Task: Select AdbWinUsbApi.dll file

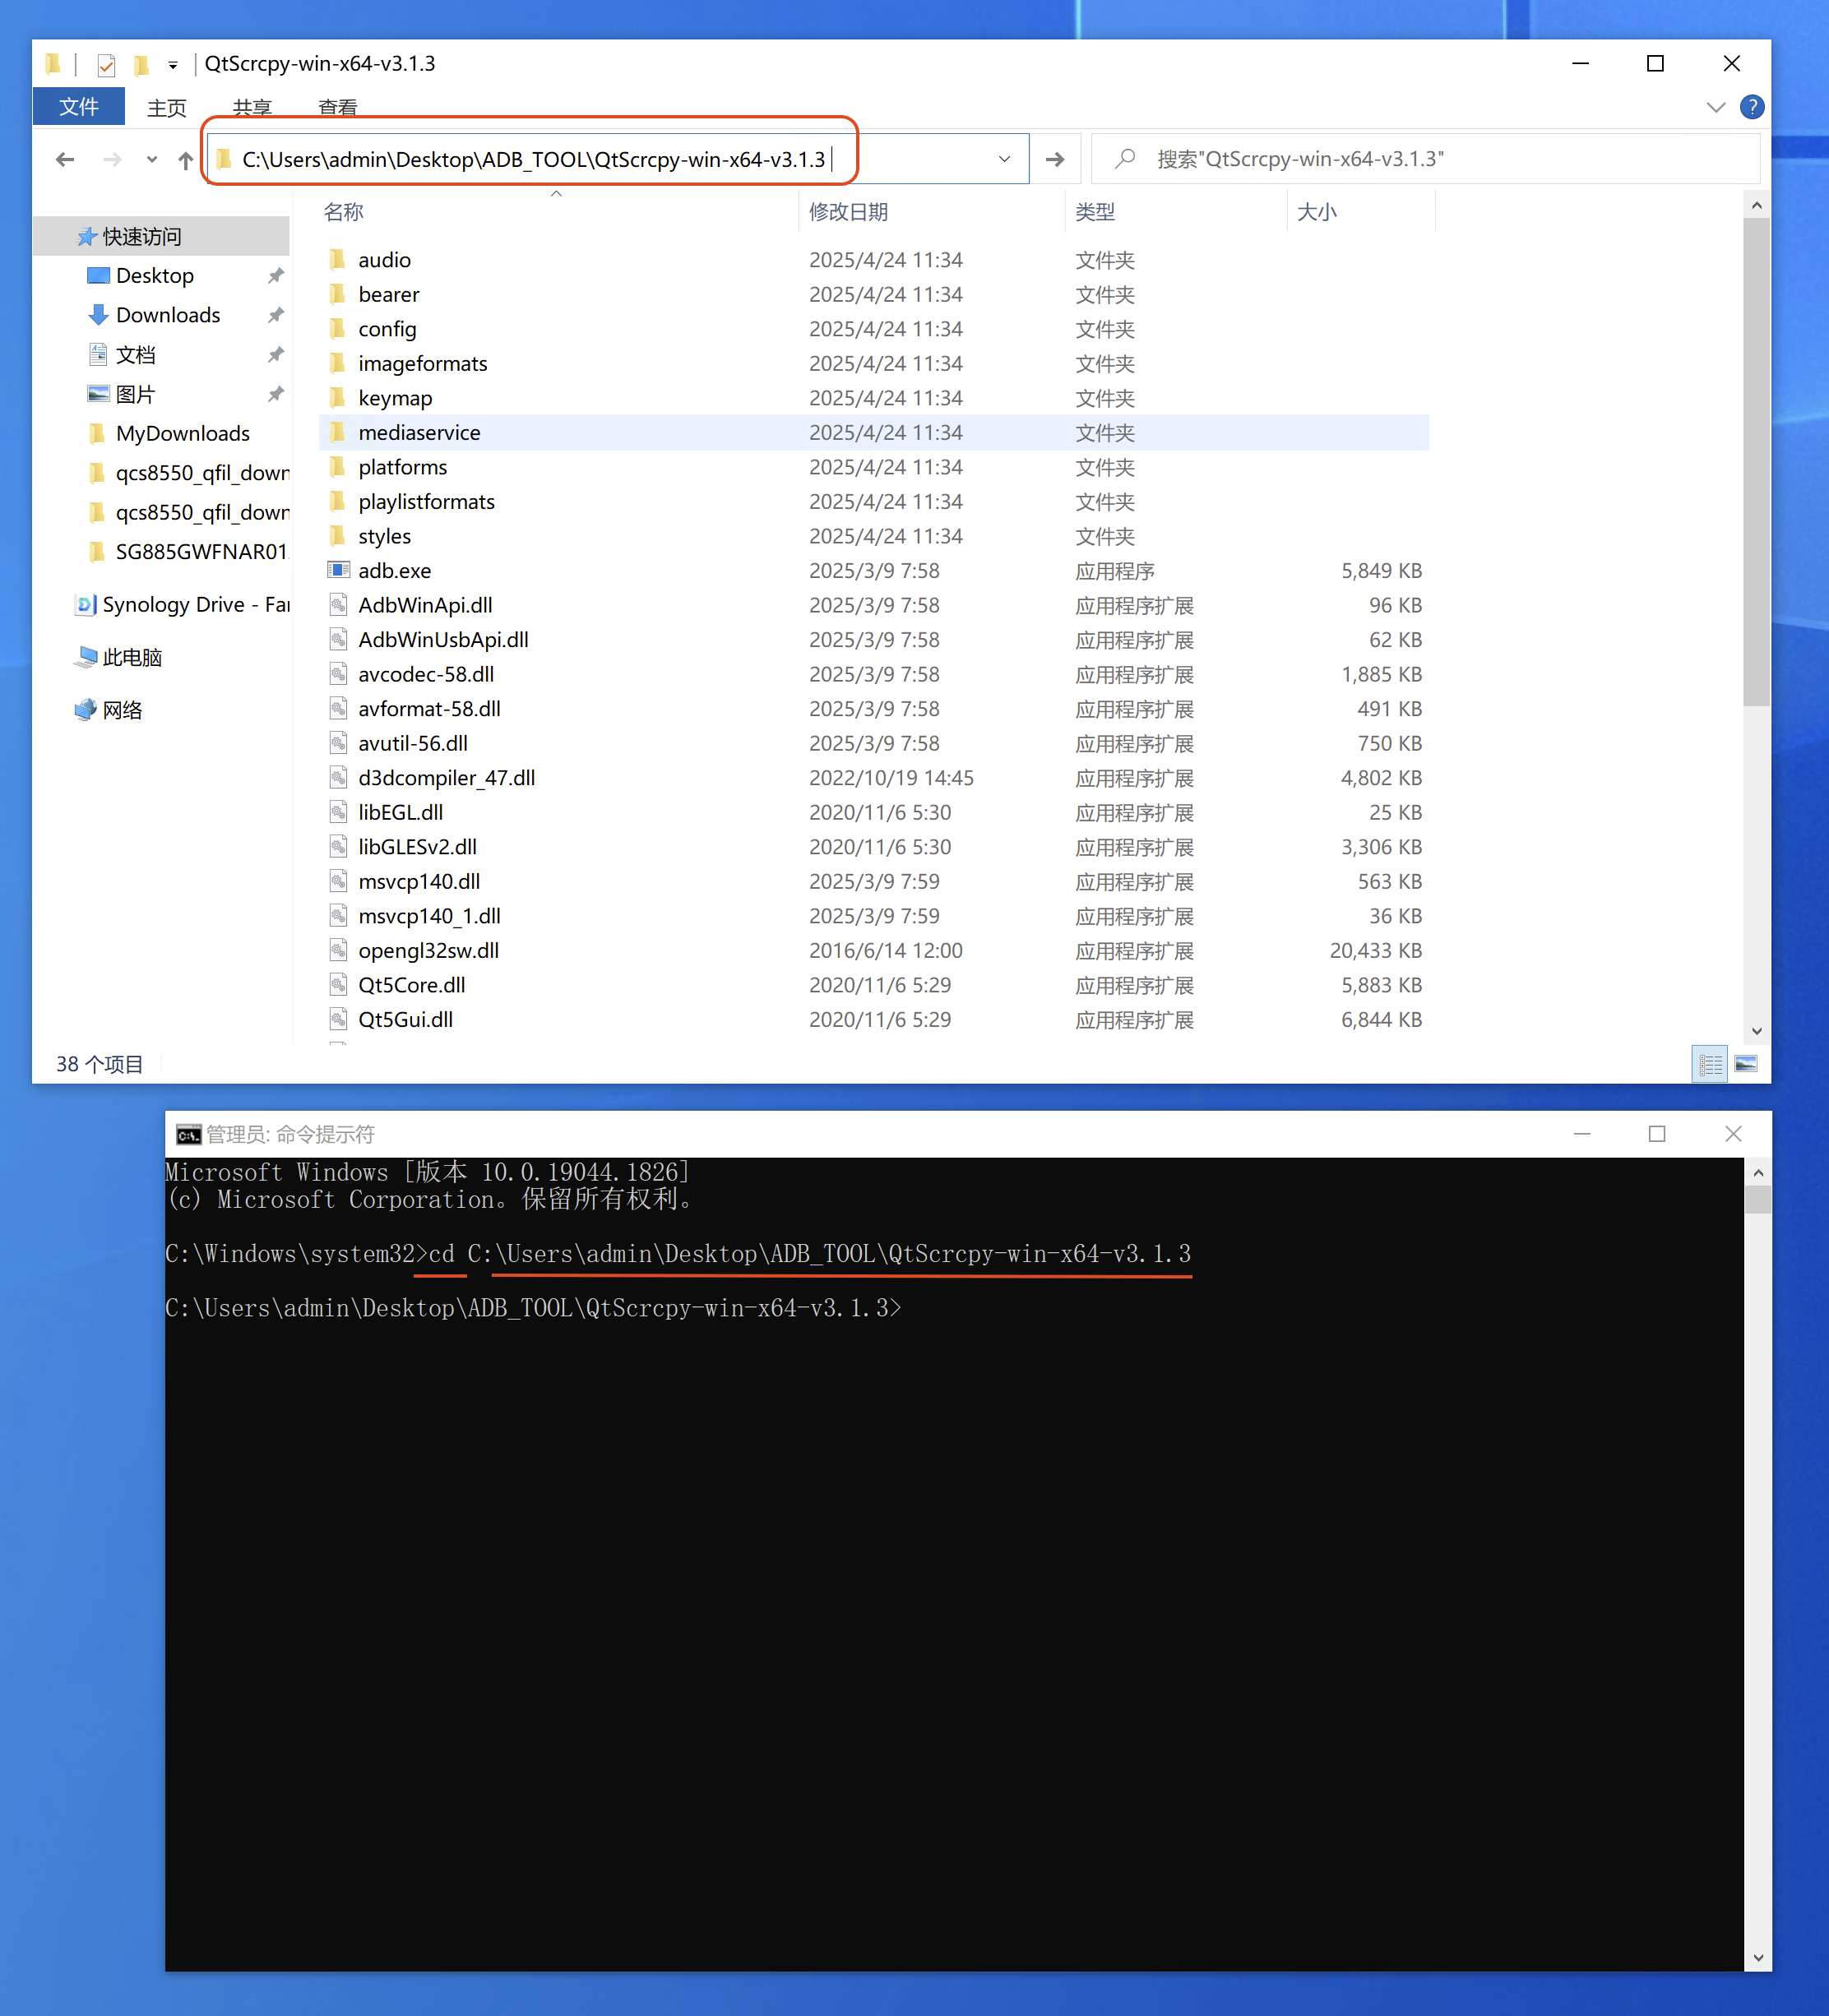Action: pyautogui.click(x=443, y=640)
